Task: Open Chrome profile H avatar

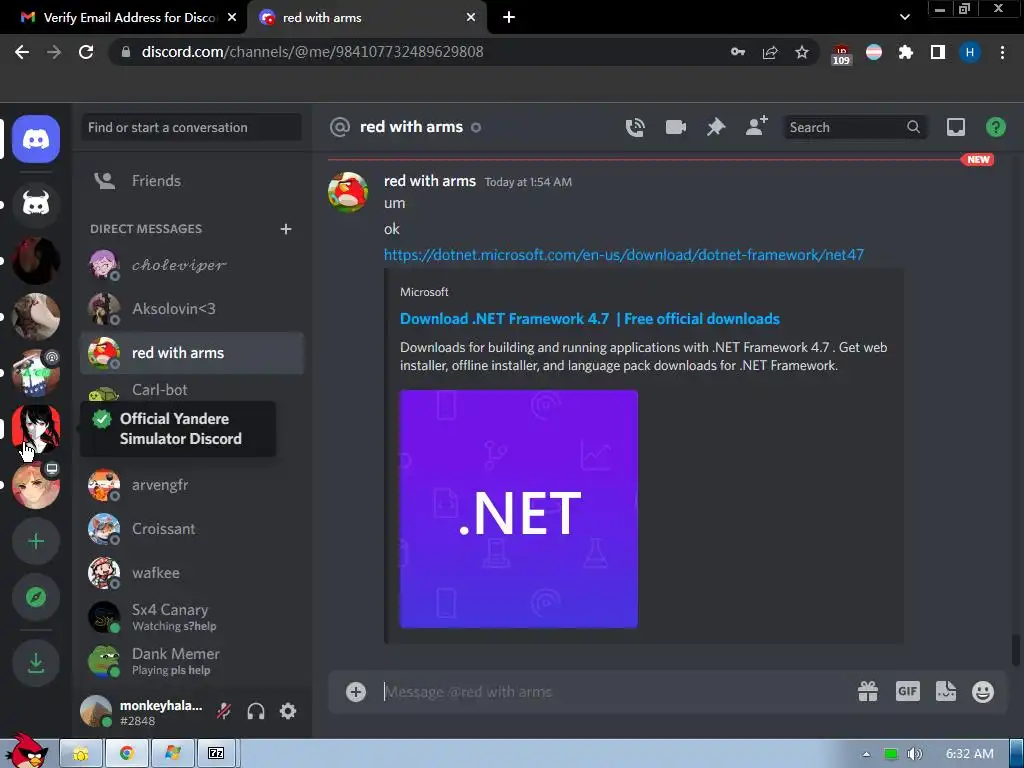Action: 970,52
